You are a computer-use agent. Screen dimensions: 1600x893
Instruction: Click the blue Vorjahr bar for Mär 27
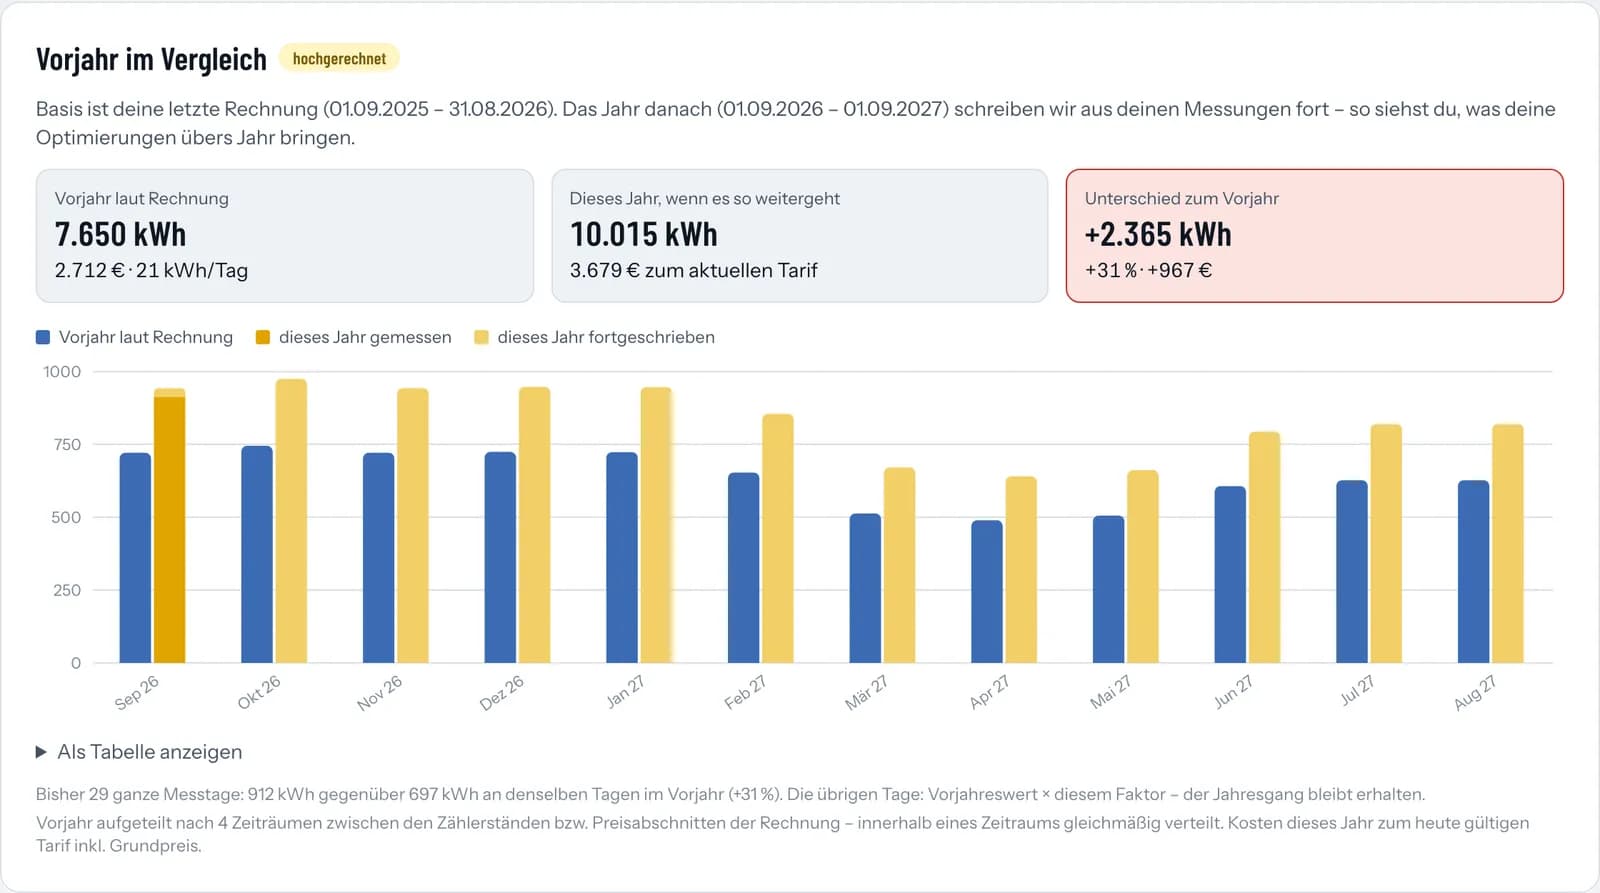[x=865, y=588]
